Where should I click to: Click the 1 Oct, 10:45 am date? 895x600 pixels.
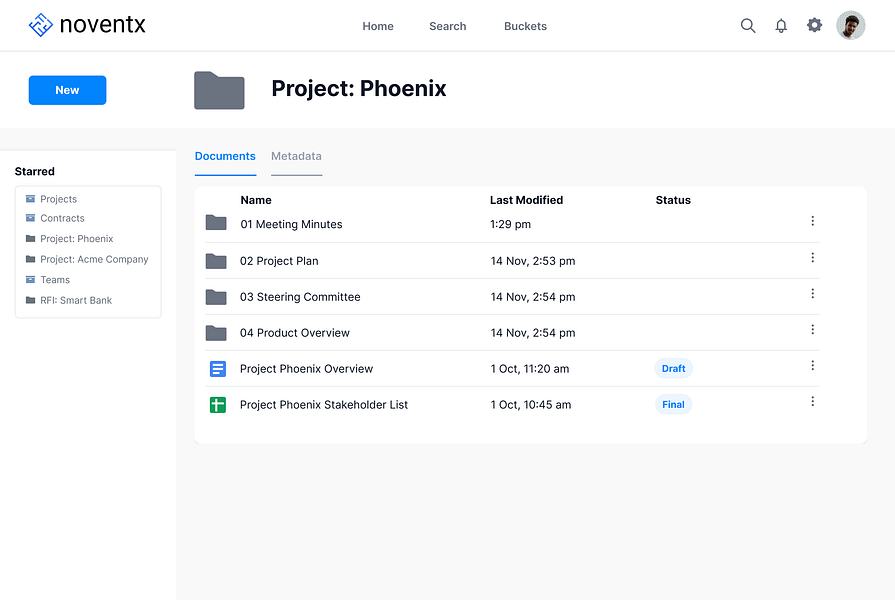[531, 405]
